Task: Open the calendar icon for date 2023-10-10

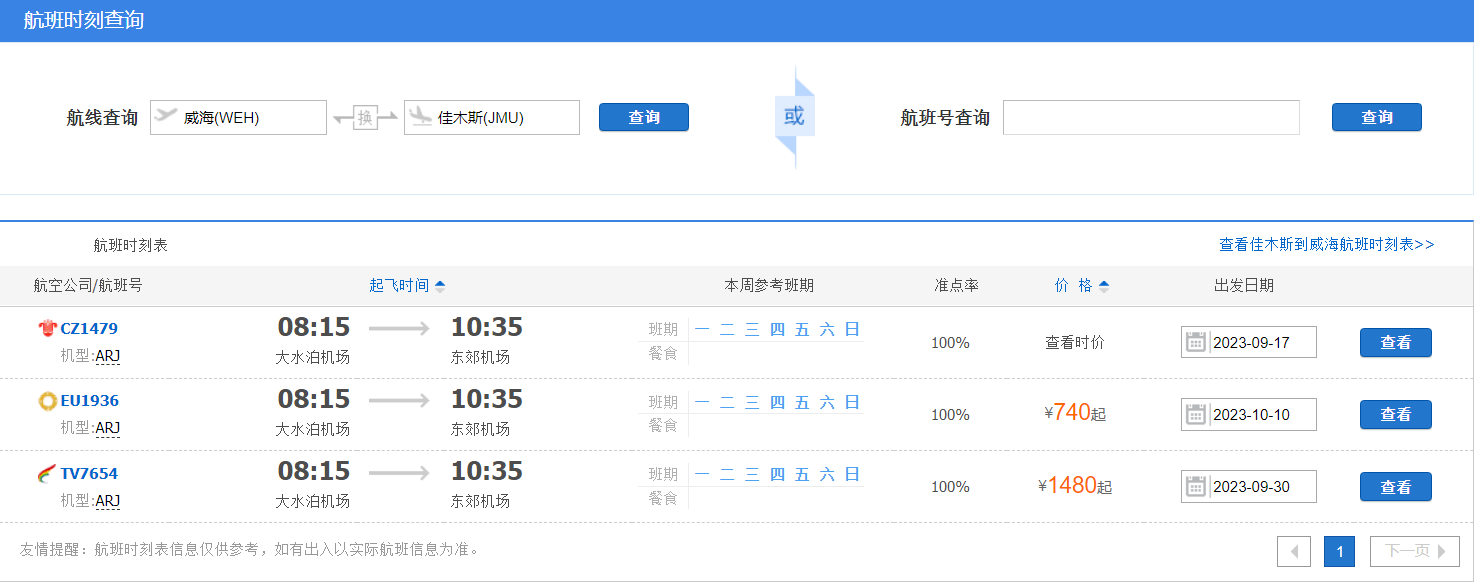Action: click(x=1195, y=414)
